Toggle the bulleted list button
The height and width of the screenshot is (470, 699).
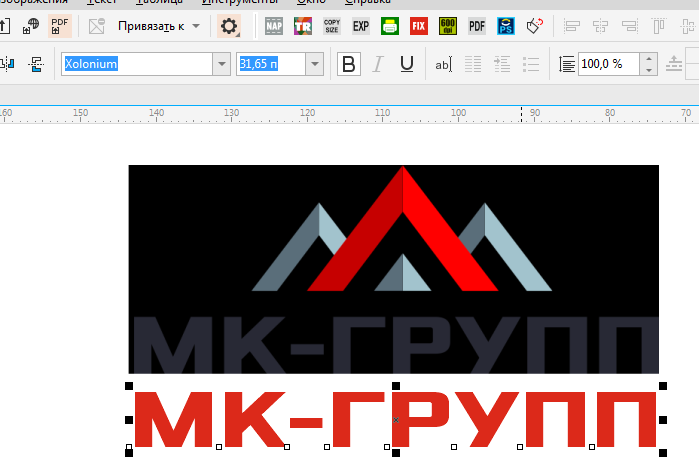pos(531,64)
